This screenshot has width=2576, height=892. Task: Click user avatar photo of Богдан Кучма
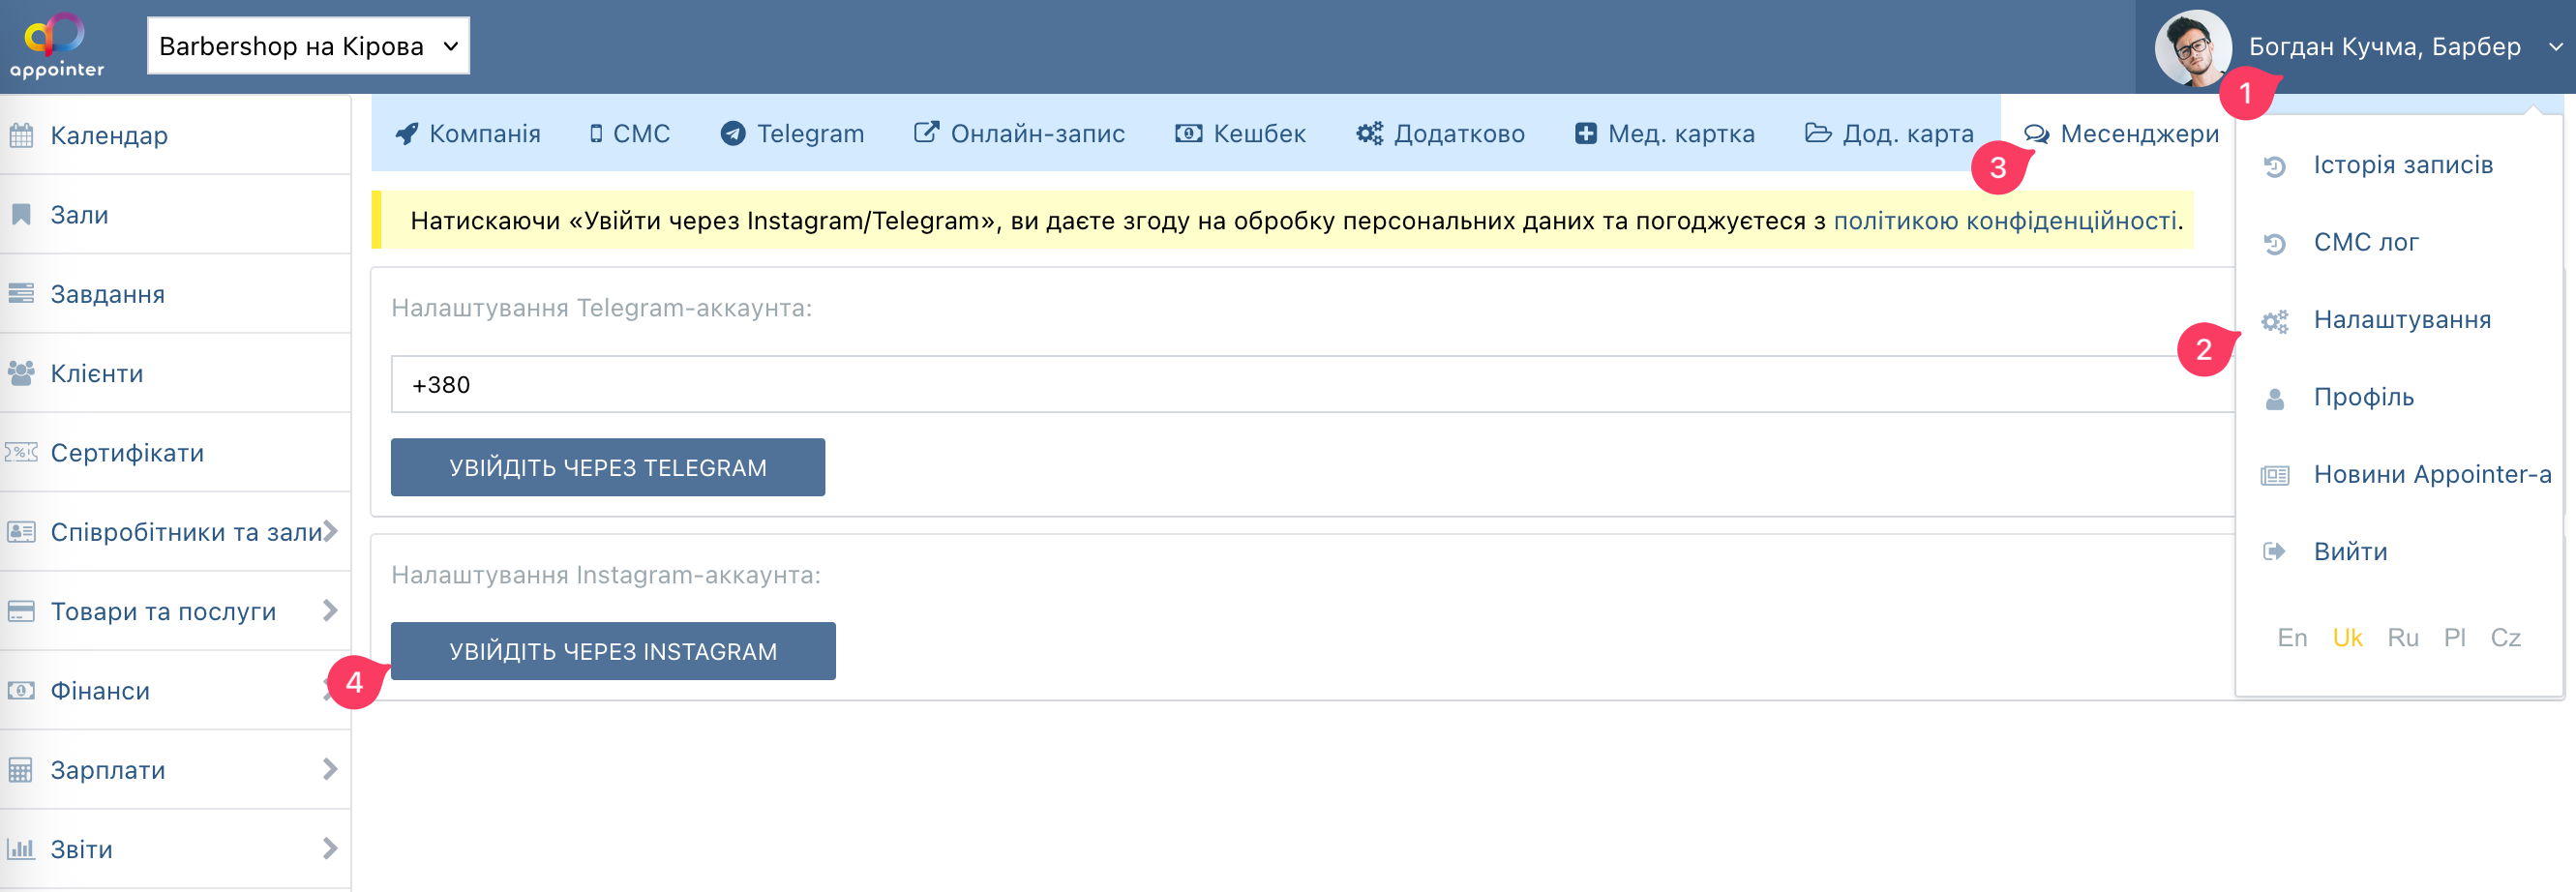[x=2192, y=47]
